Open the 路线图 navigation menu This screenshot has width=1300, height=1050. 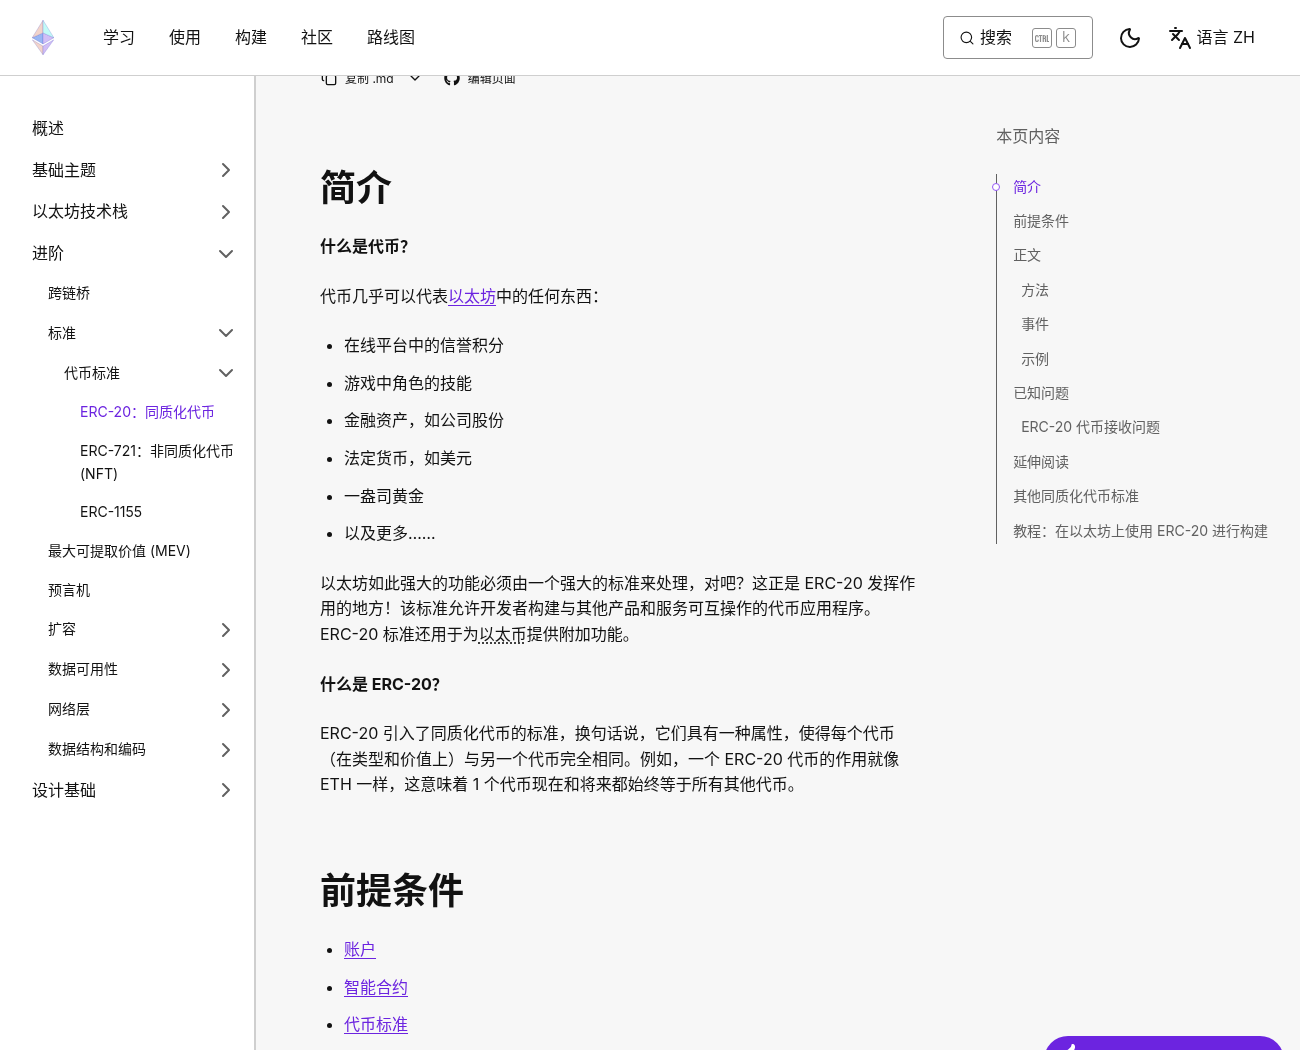[x=391, y=38]
